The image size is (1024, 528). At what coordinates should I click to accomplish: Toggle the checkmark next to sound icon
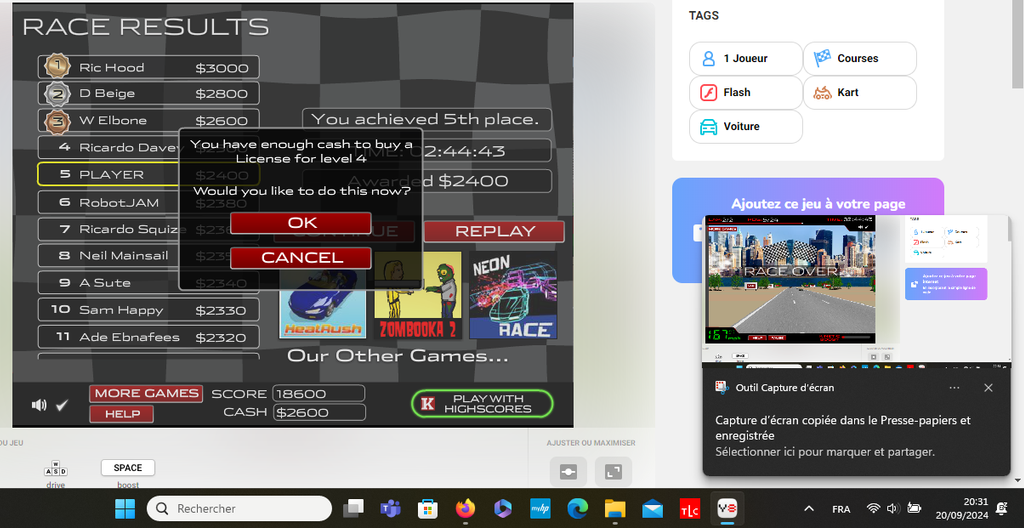click(62, 405)
